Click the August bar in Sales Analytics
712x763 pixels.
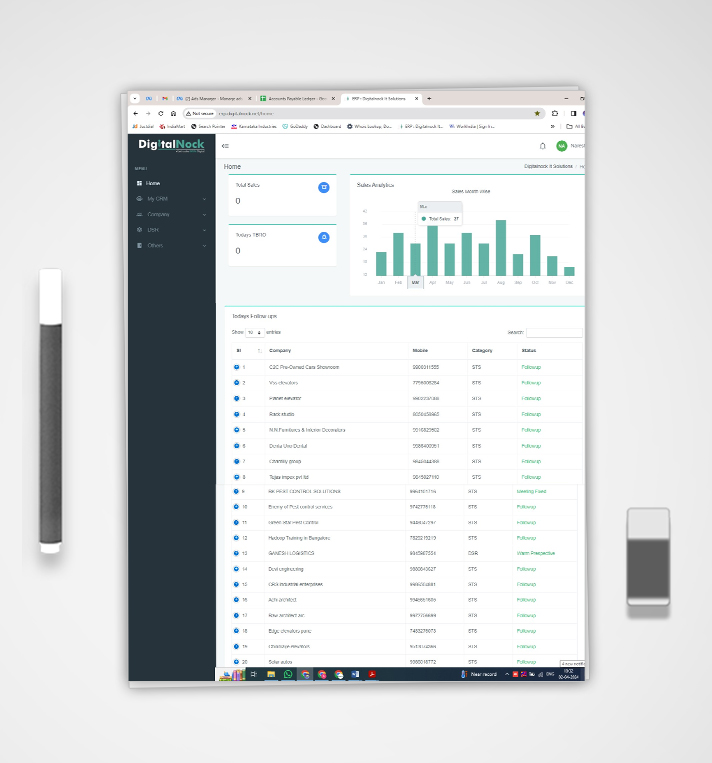tap(501, 248)
